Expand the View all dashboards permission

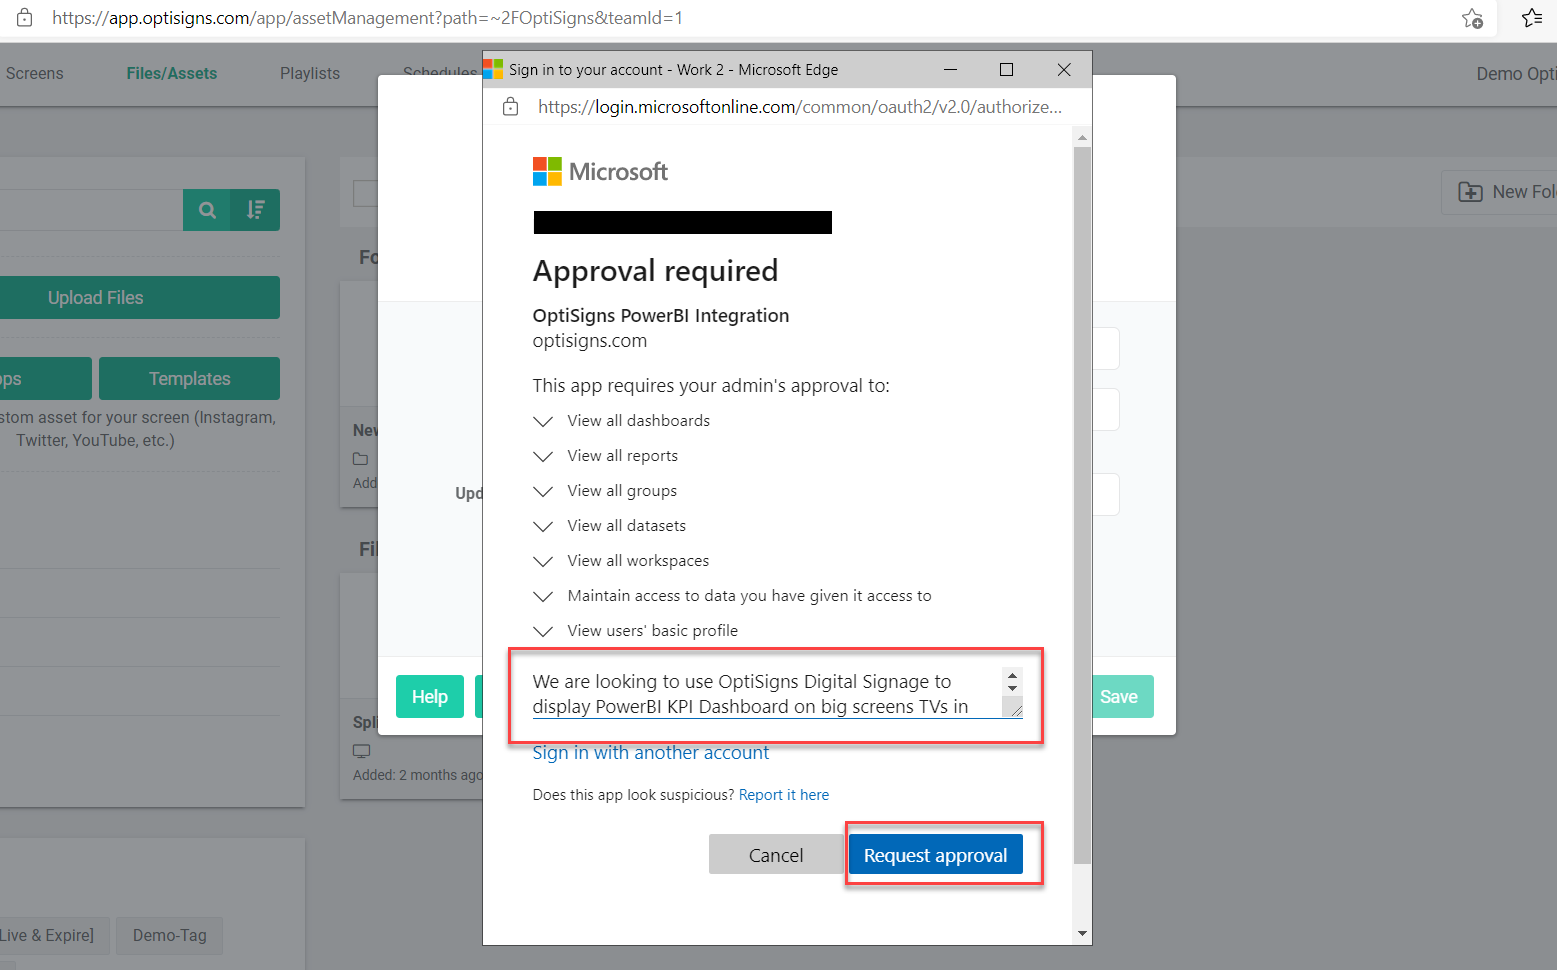click(543, 422)
